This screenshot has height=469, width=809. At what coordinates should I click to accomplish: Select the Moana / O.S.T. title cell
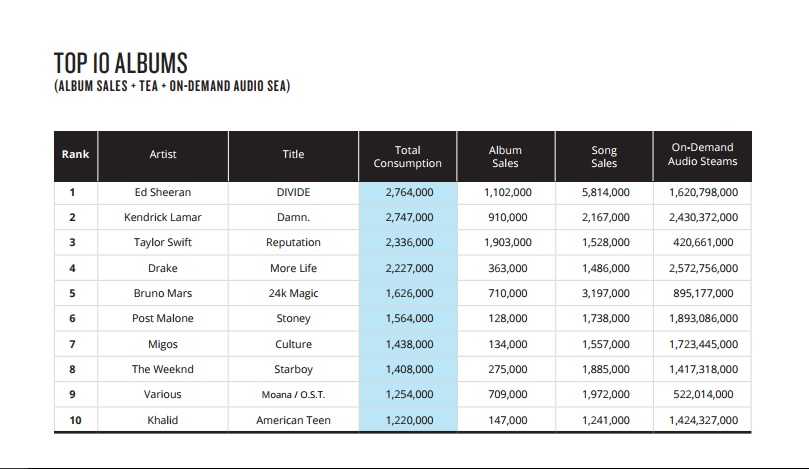click(x=293, y=395)
